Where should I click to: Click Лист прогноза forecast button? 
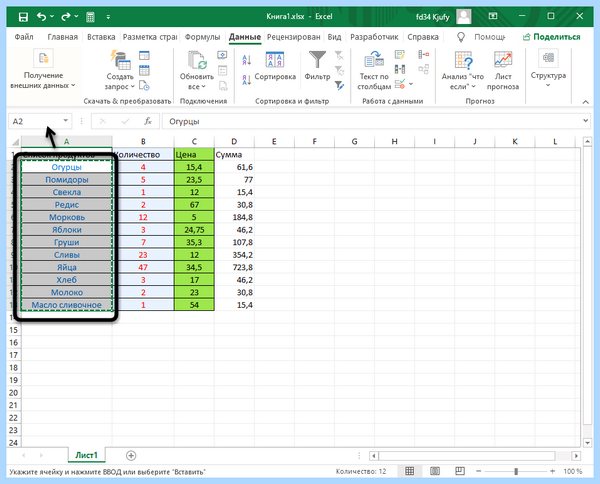click(x=503, y=71)
